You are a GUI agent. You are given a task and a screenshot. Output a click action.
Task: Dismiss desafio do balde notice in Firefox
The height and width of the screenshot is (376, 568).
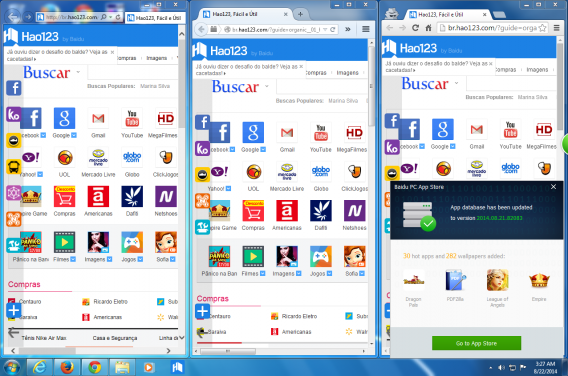(x=301, y=66)
